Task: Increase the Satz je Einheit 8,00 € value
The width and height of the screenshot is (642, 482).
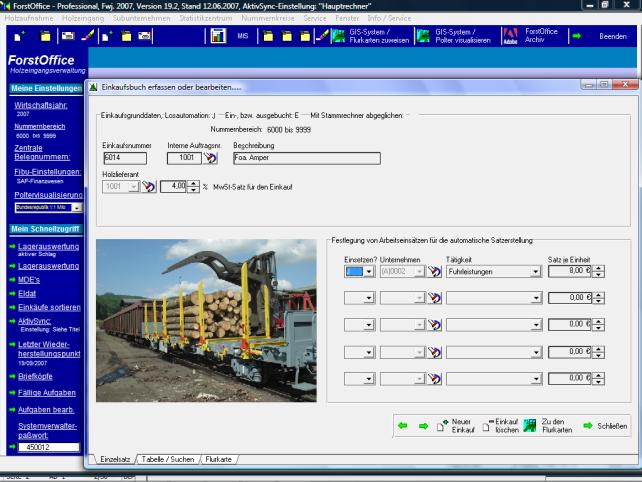Action: click(x=599, y=268)
